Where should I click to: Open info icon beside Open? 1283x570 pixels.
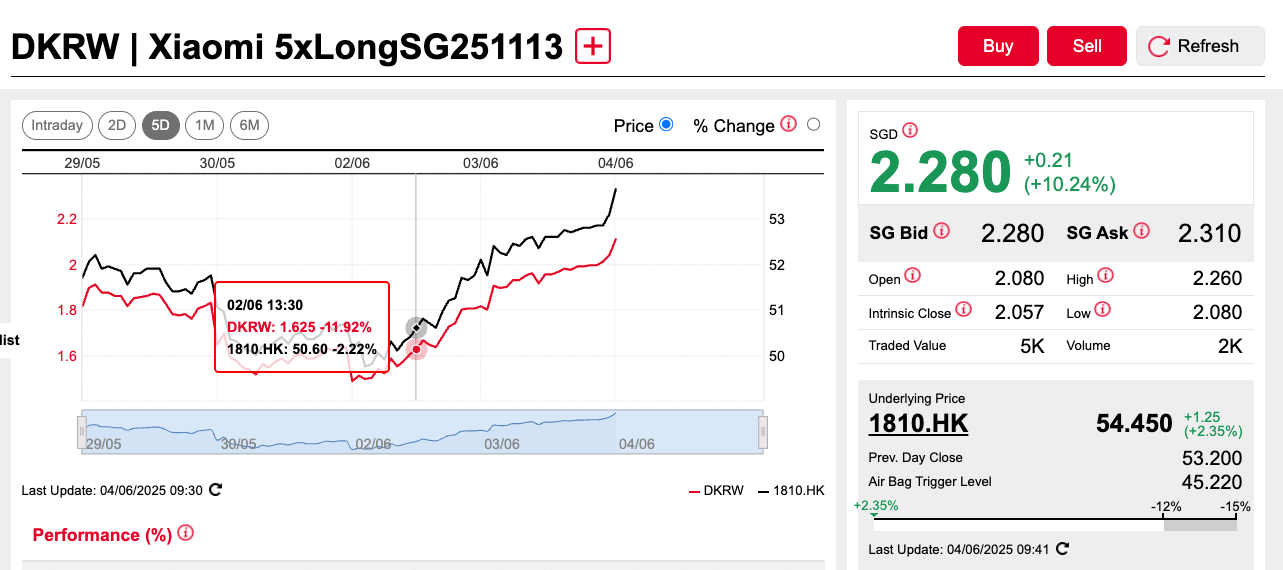coord(913,277)
